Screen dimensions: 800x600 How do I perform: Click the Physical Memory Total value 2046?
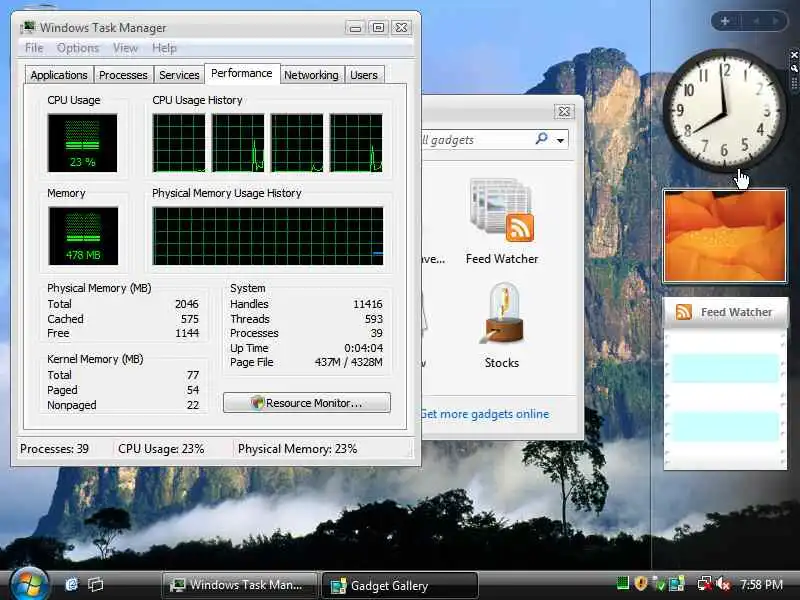tap(187, 304)
